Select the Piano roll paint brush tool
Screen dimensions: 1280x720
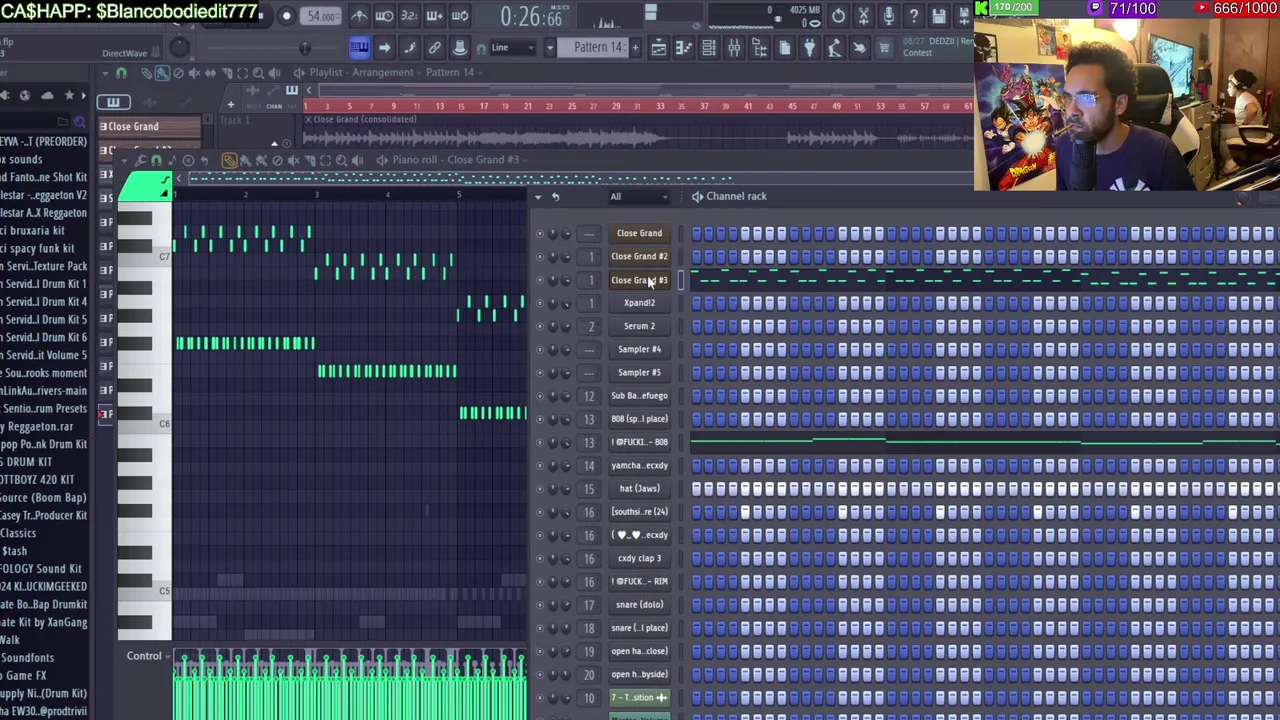[245, 160]
